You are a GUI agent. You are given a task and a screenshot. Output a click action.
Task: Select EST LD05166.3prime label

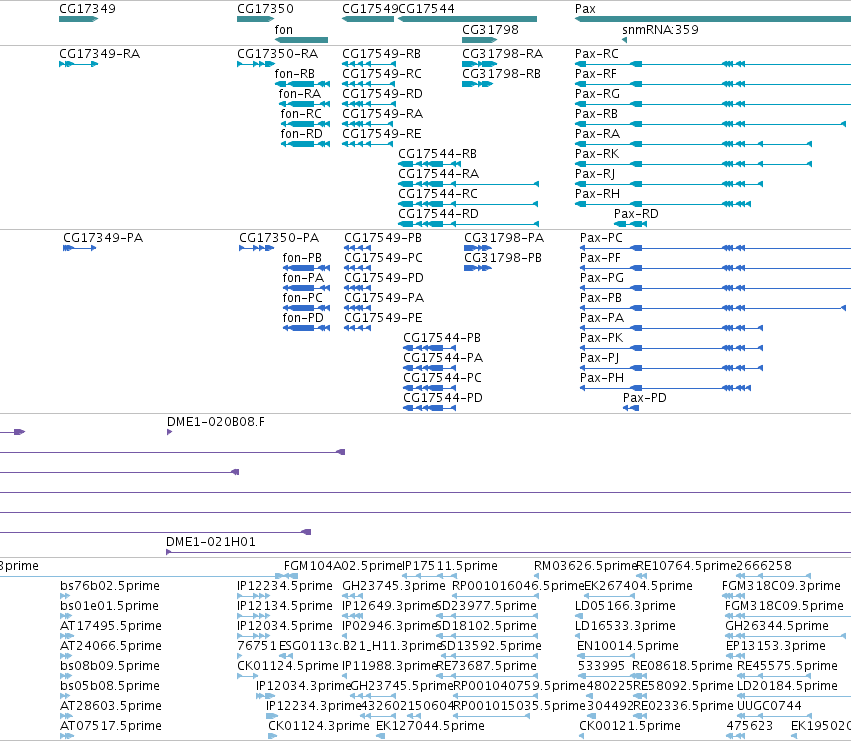pos(626,606)
